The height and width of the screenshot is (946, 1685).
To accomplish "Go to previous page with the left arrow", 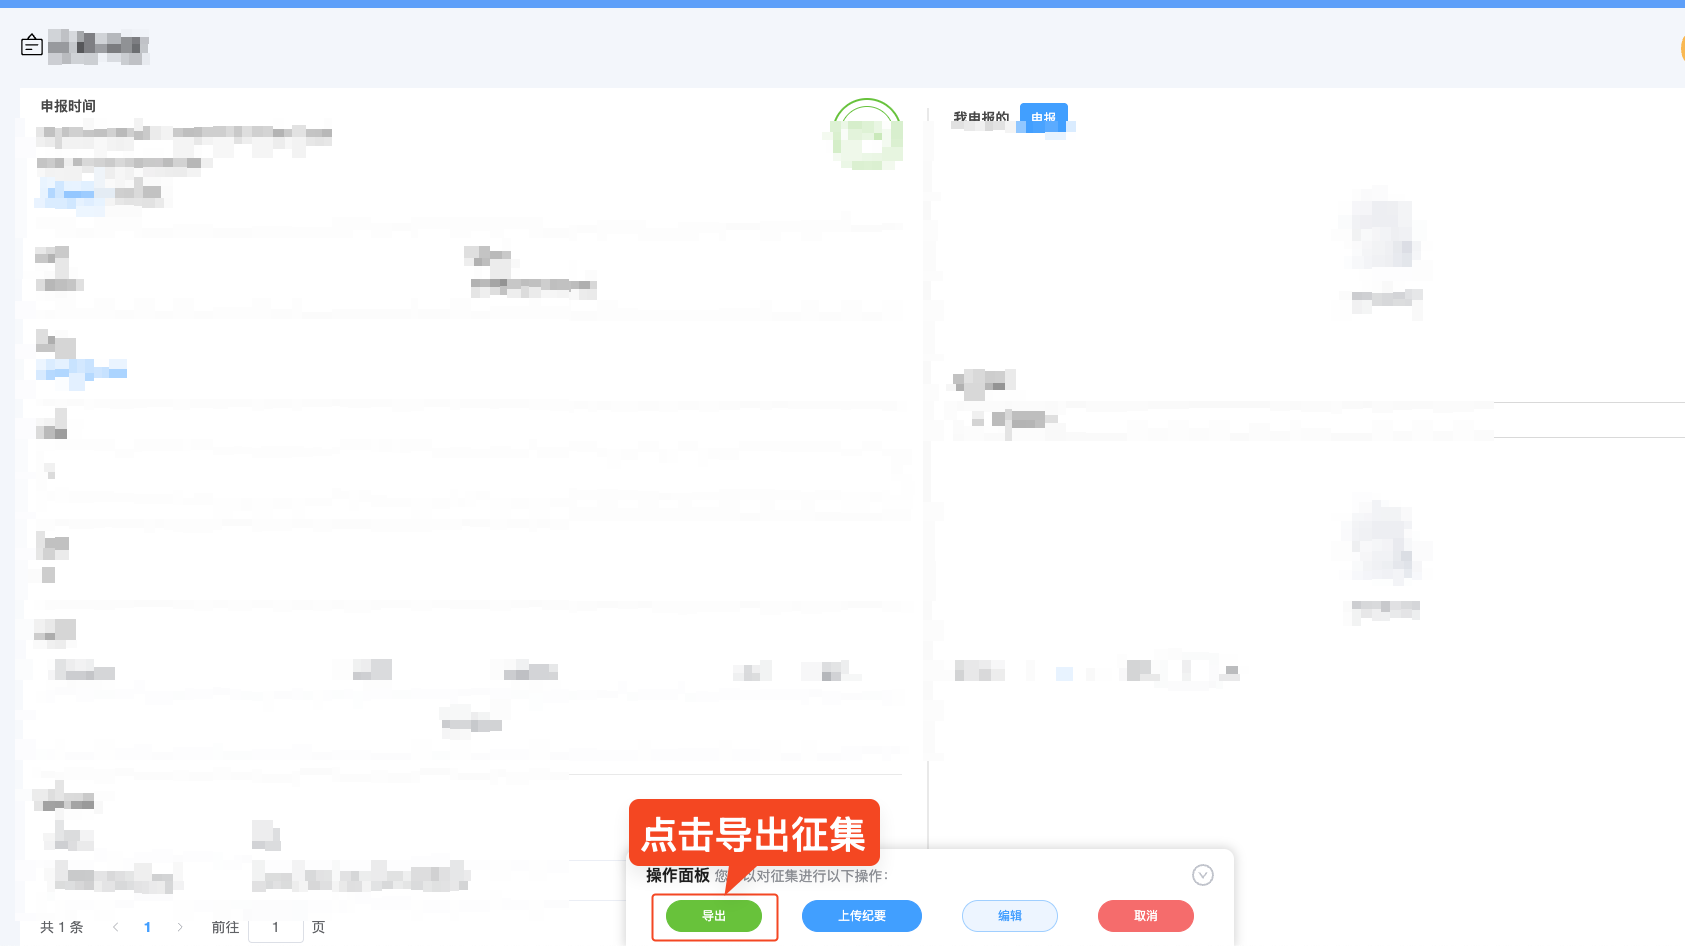I will tap(115, 927).
